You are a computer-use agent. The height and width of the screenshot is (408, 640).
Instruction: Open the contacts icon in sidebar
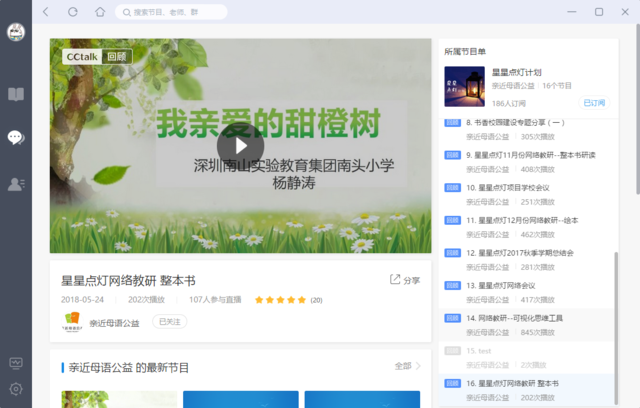tap(16, 183)
